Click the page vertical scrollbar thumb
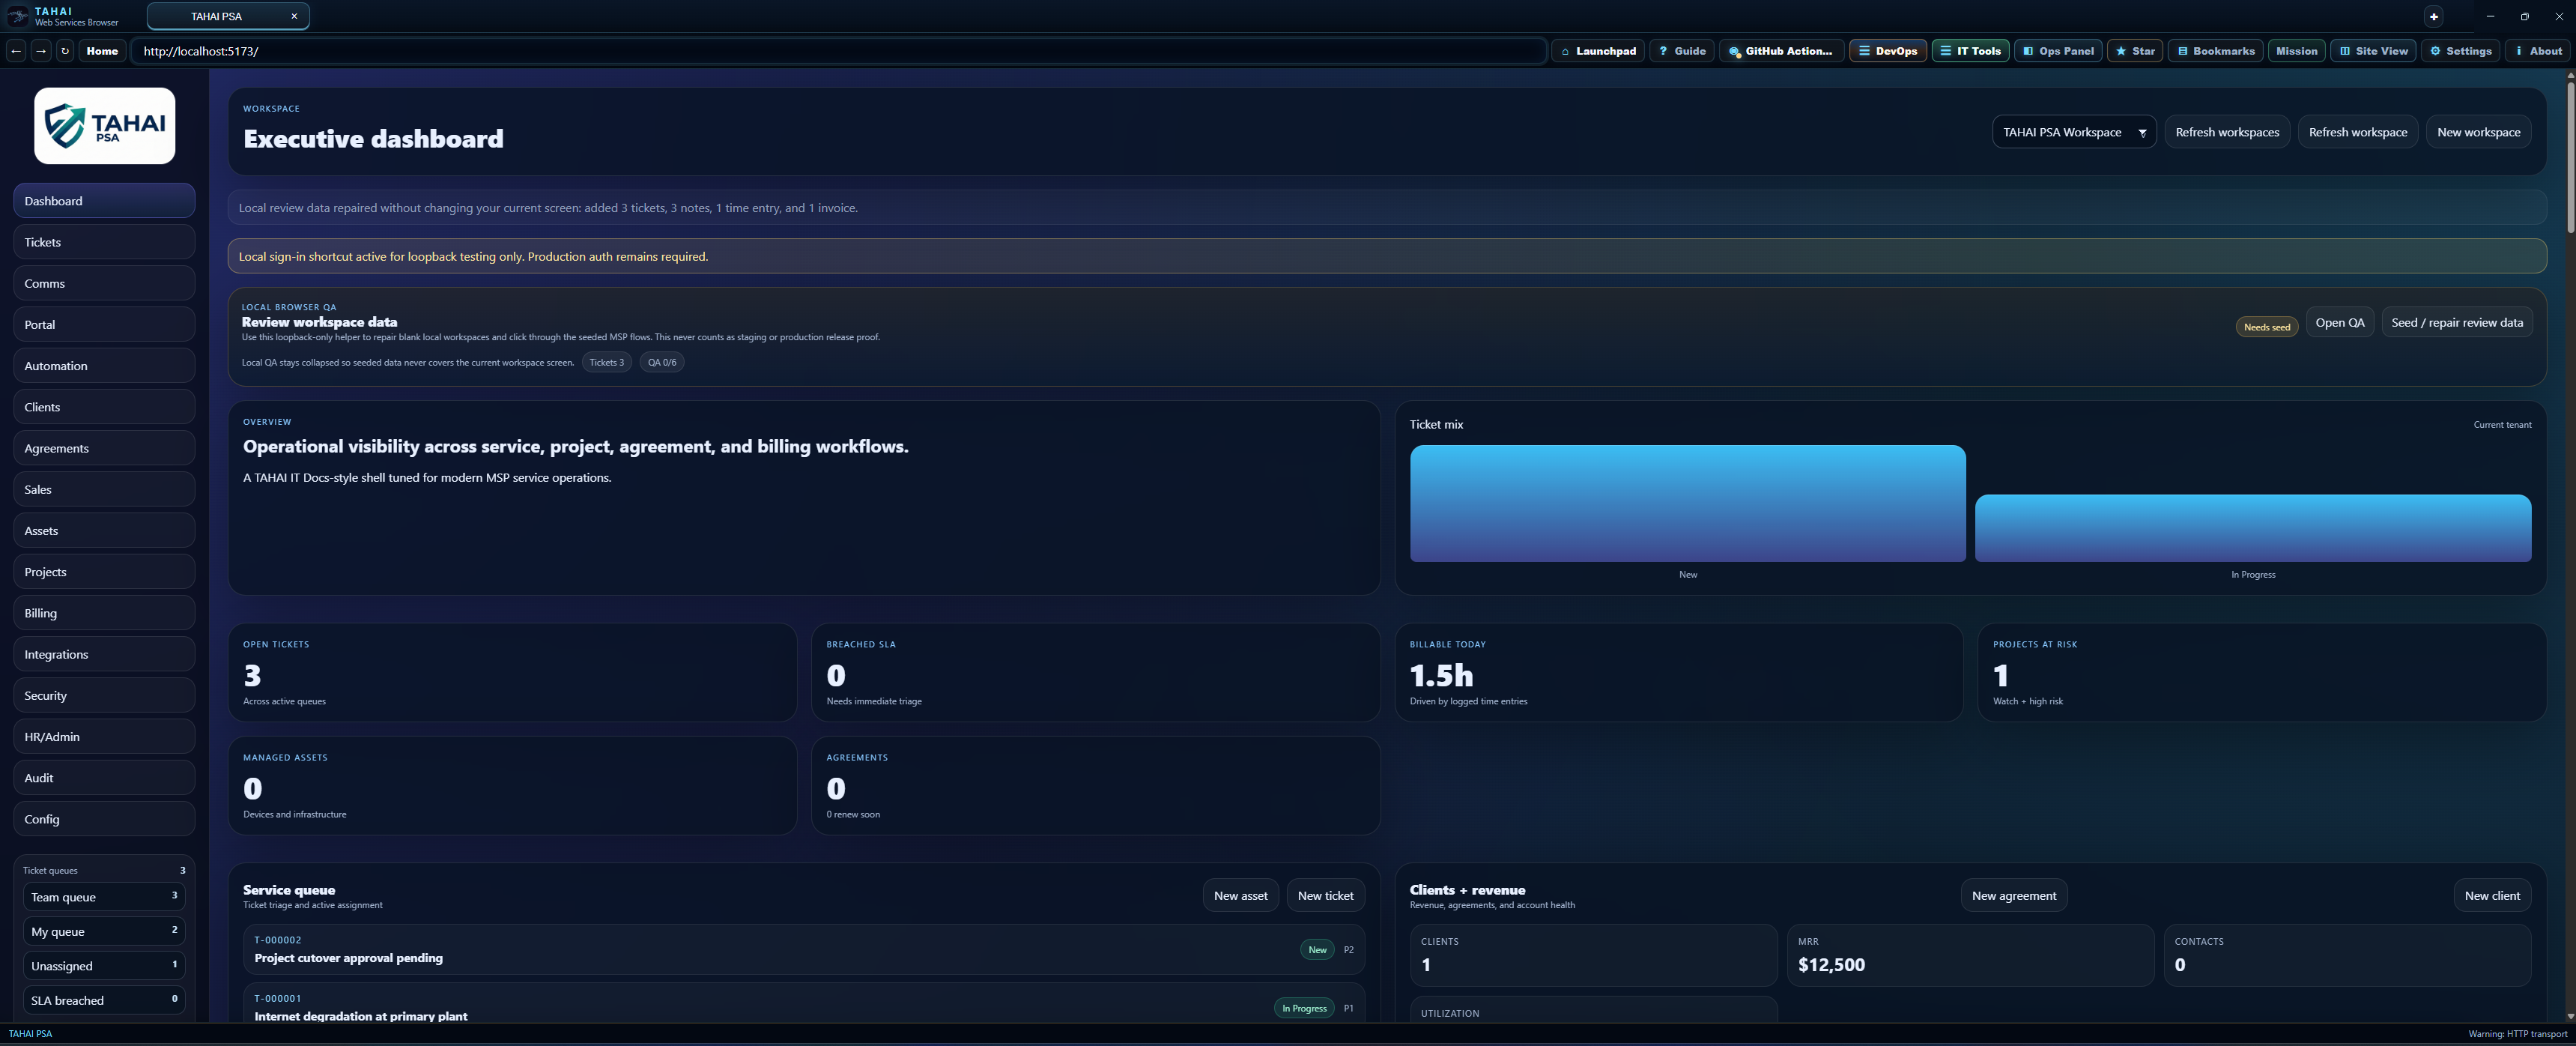The height and width of the screenshot is (1046, 2576). [2569, 158]
